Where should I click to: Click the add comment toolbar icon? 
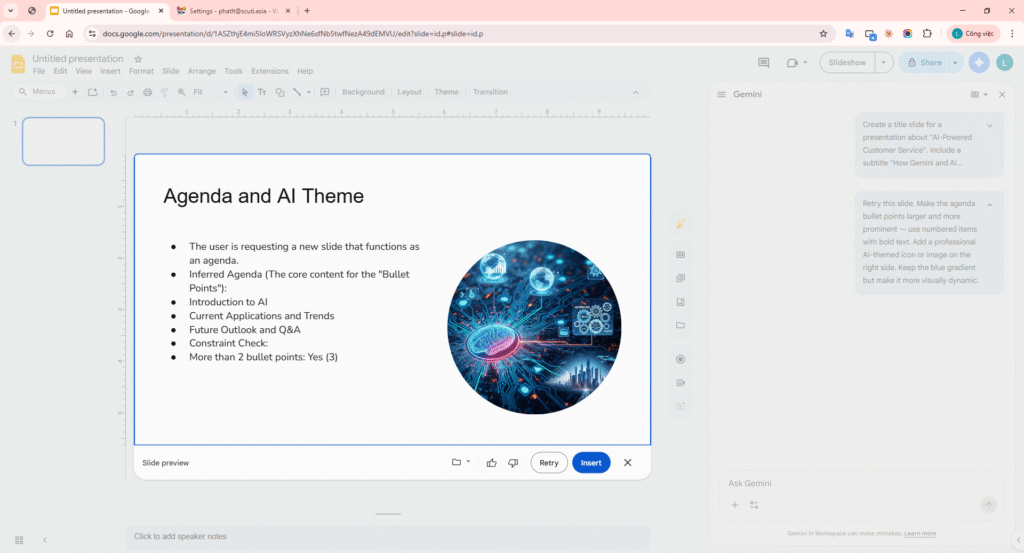[x=325, y=92]
